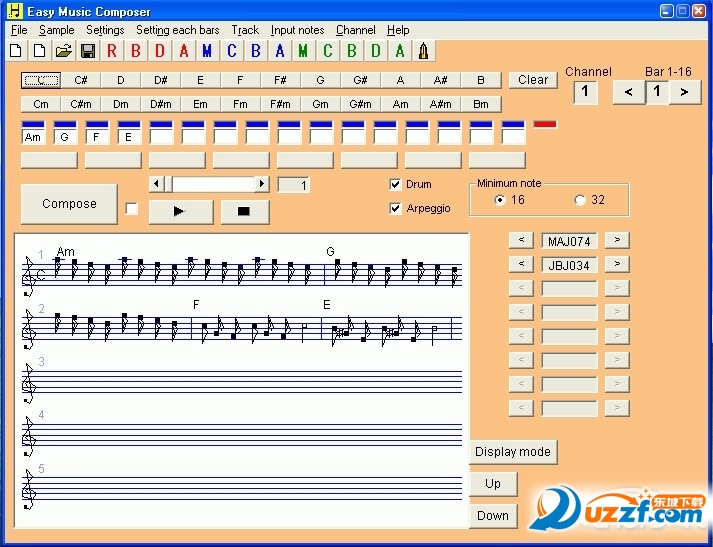The width and height of the screenshot is (713, 547).
Task: Open the Sample menu
Action: 56,30
